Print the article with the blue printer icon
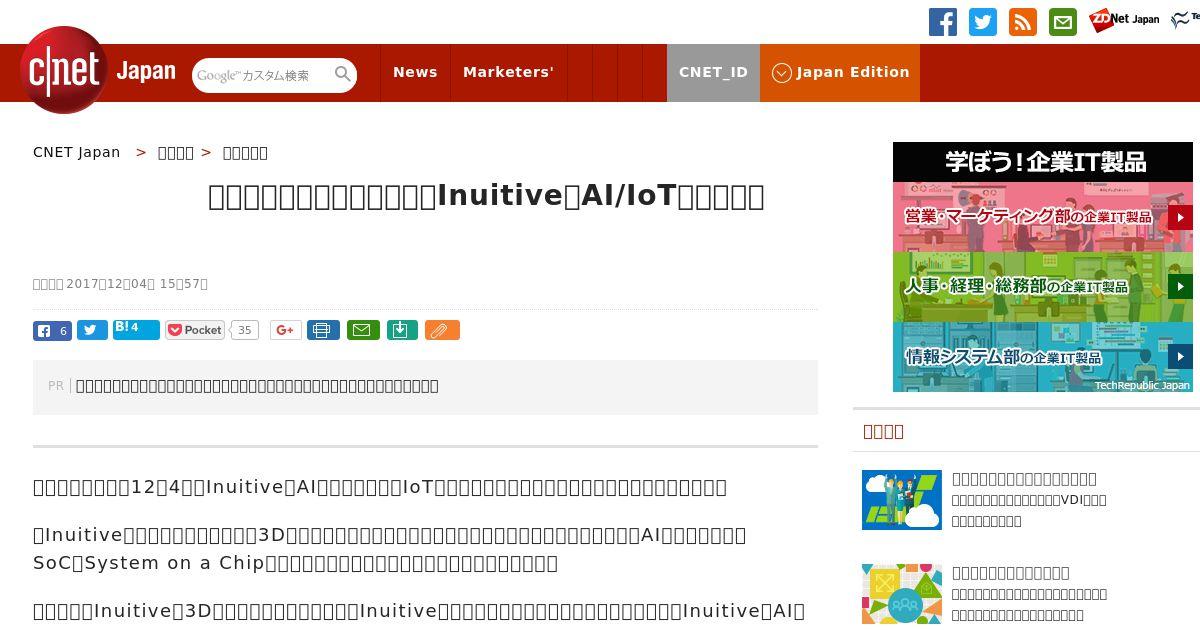The width and height of the screenshot is (1200, 630). 323,330
